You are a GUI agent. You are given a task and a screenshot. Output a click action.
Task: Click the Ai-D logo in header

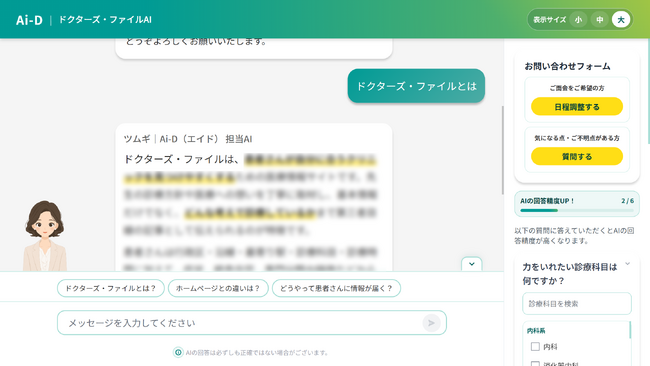(x=29, y=20)
